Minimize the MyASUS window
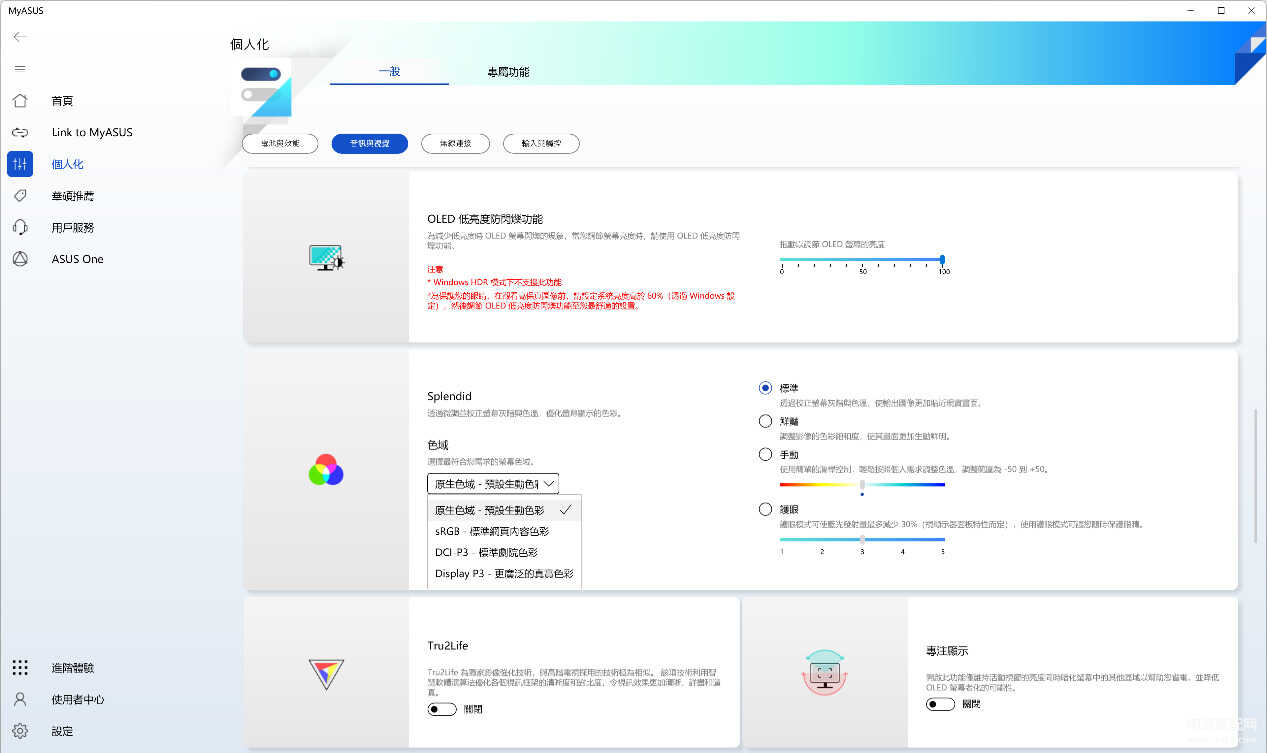 click(1193, 10)
